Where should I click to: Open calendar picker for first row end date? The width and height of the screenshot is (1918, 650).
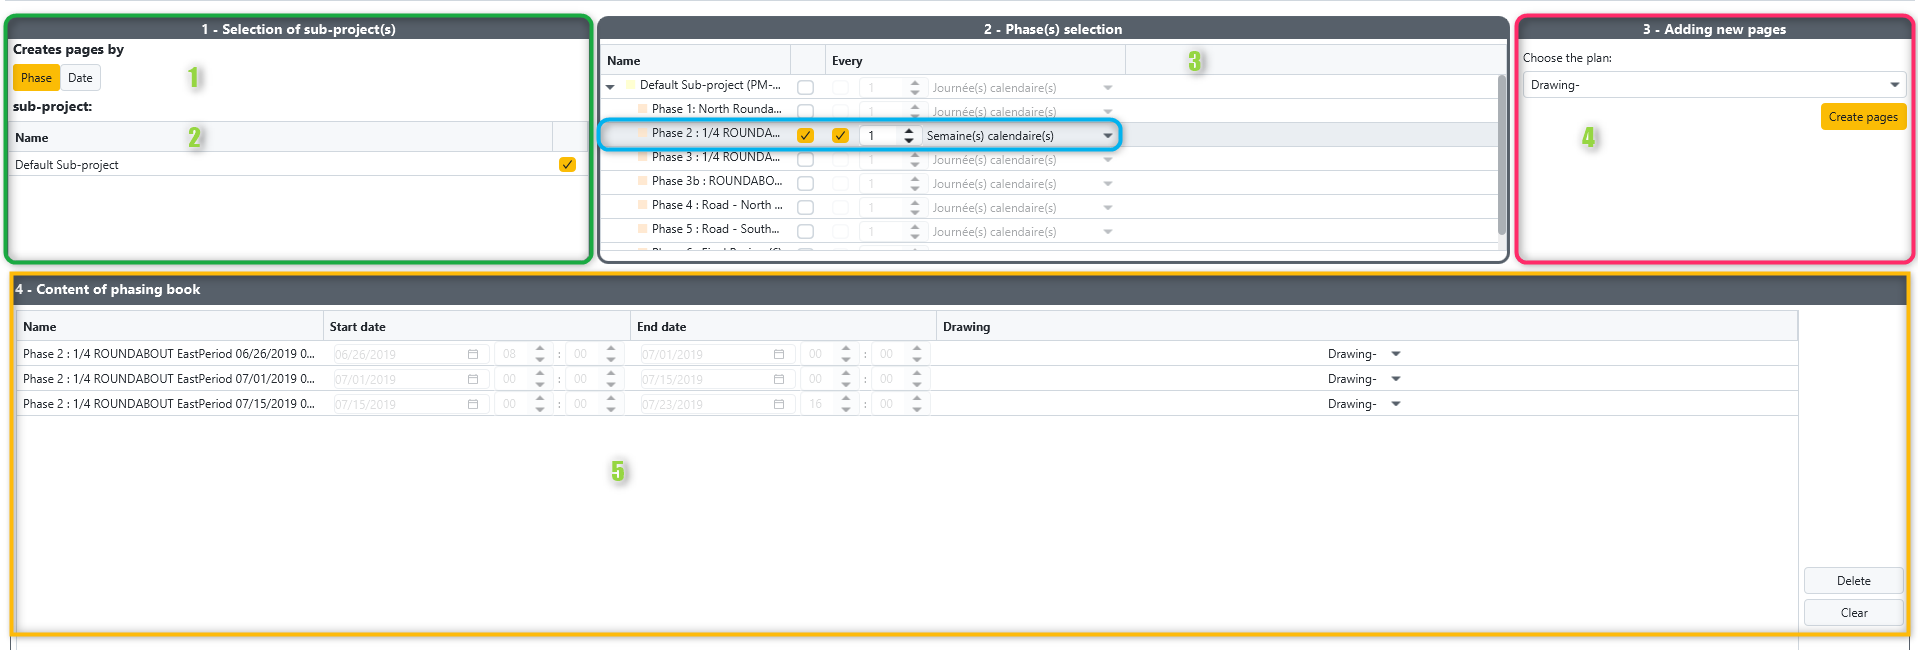pos(779,354)
